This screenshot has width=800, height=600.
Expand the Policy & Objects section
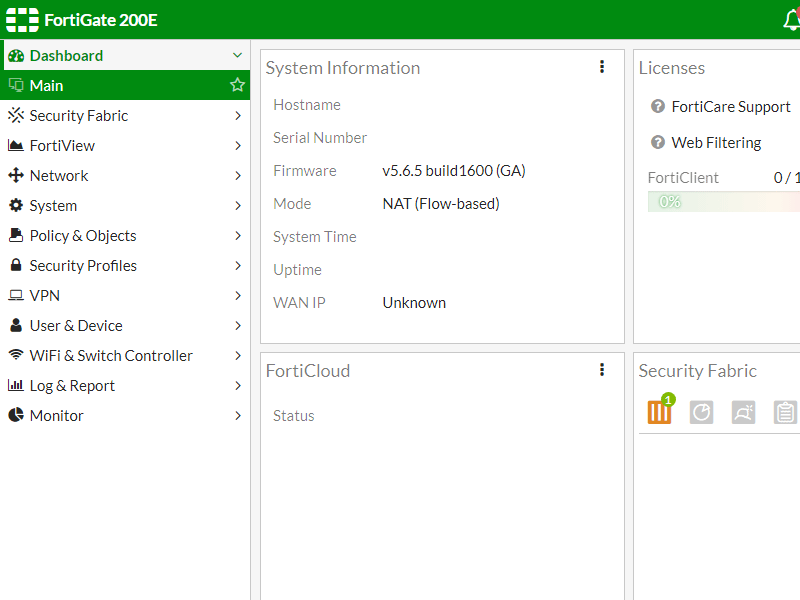[x=237, y=236]
